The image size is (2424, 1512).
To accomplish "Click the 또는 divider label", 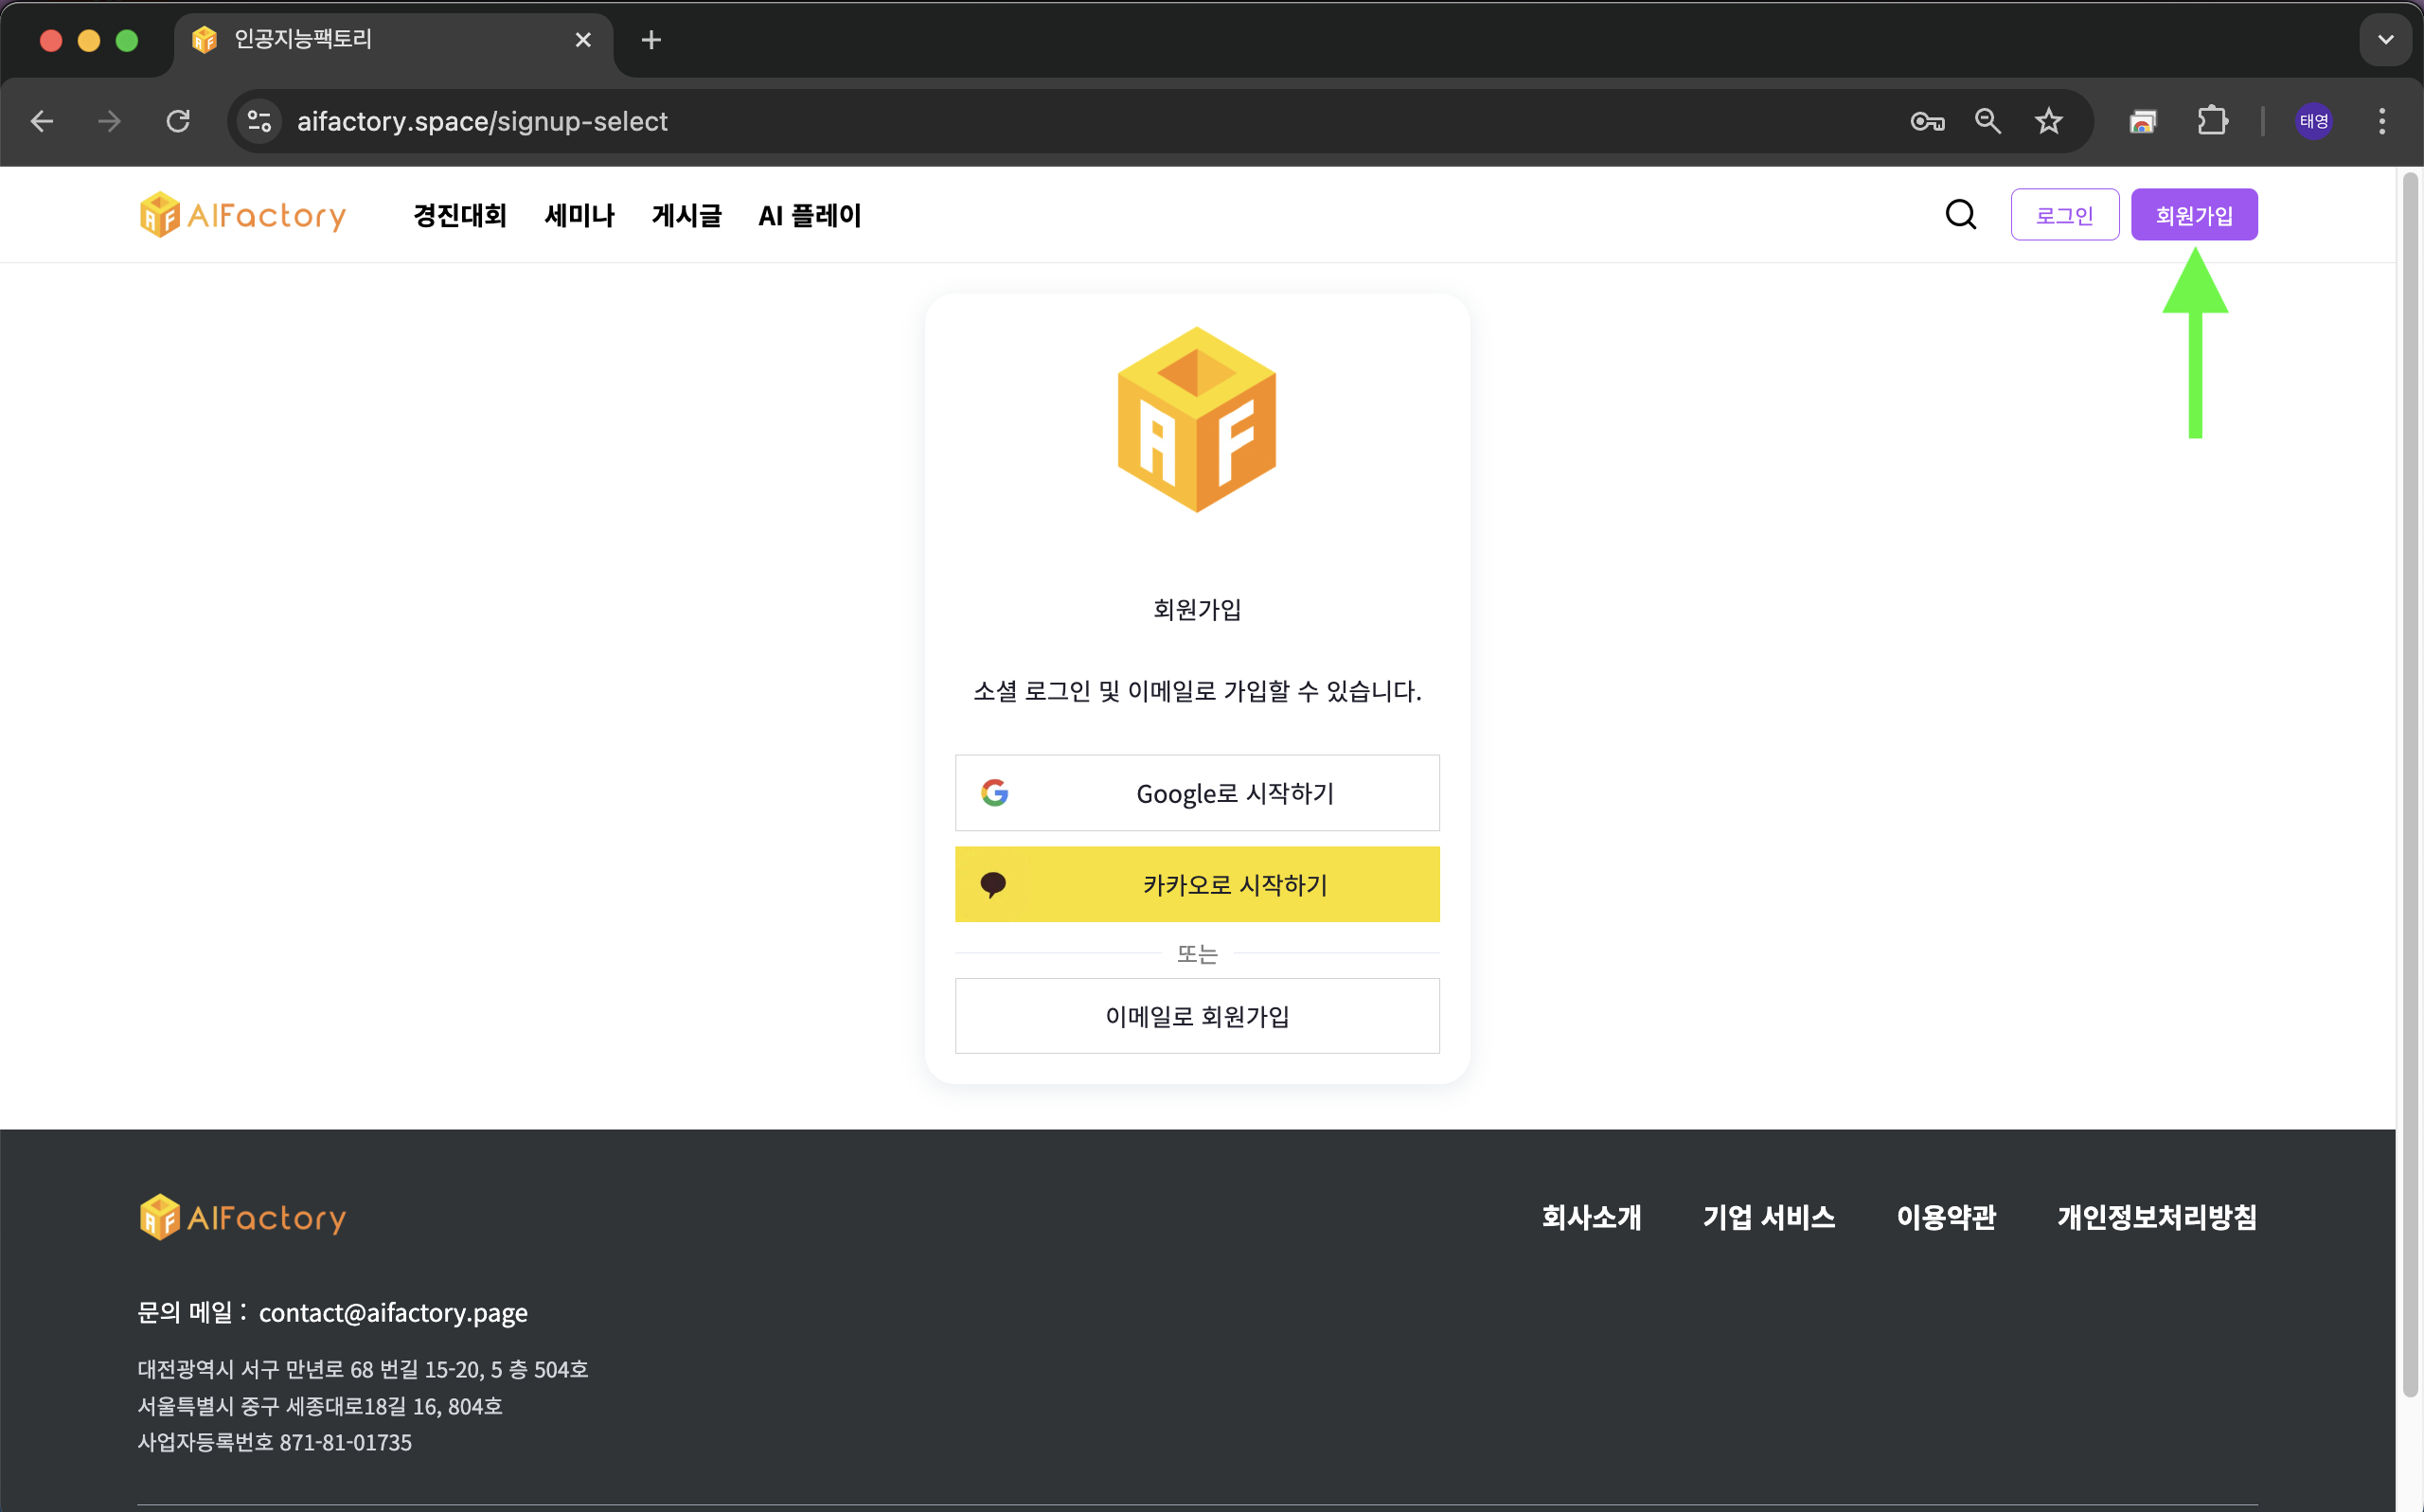I will coord(1197,953).
